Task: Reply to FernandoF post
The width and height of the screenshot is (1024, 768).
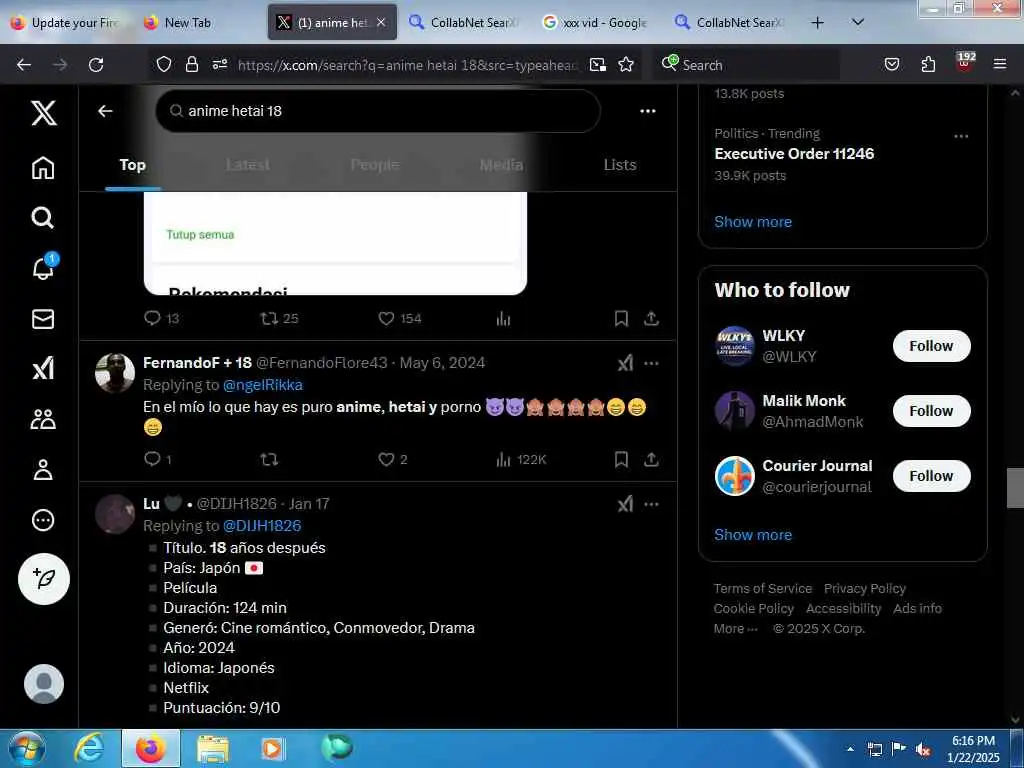Action: 157,460
